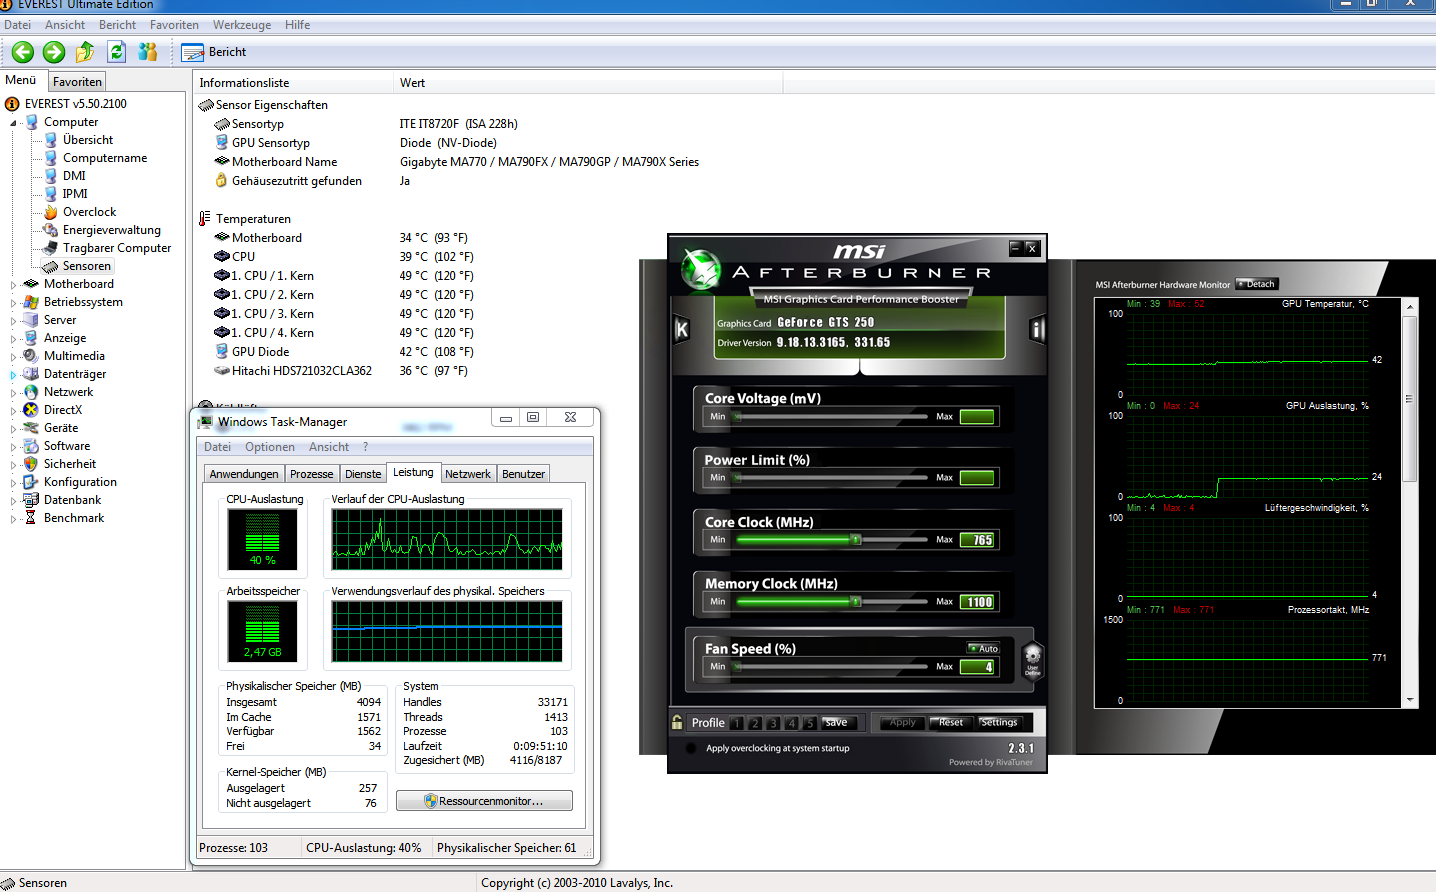Viewport: 1436px width, 892px height.
Task: Click the Memory Clock slider handle
Action: [x=856, y=602]
